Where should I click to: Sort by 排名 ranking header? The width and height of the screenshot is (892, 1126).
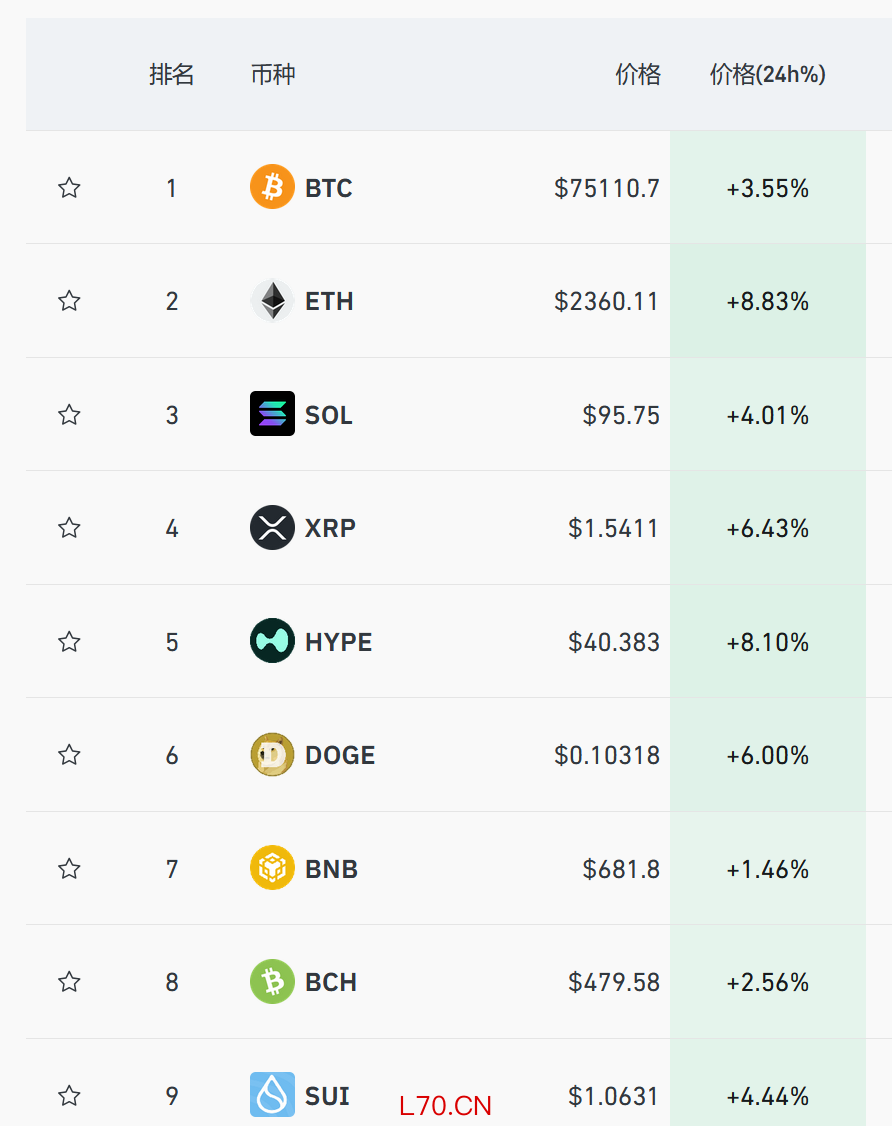point(171,74)
